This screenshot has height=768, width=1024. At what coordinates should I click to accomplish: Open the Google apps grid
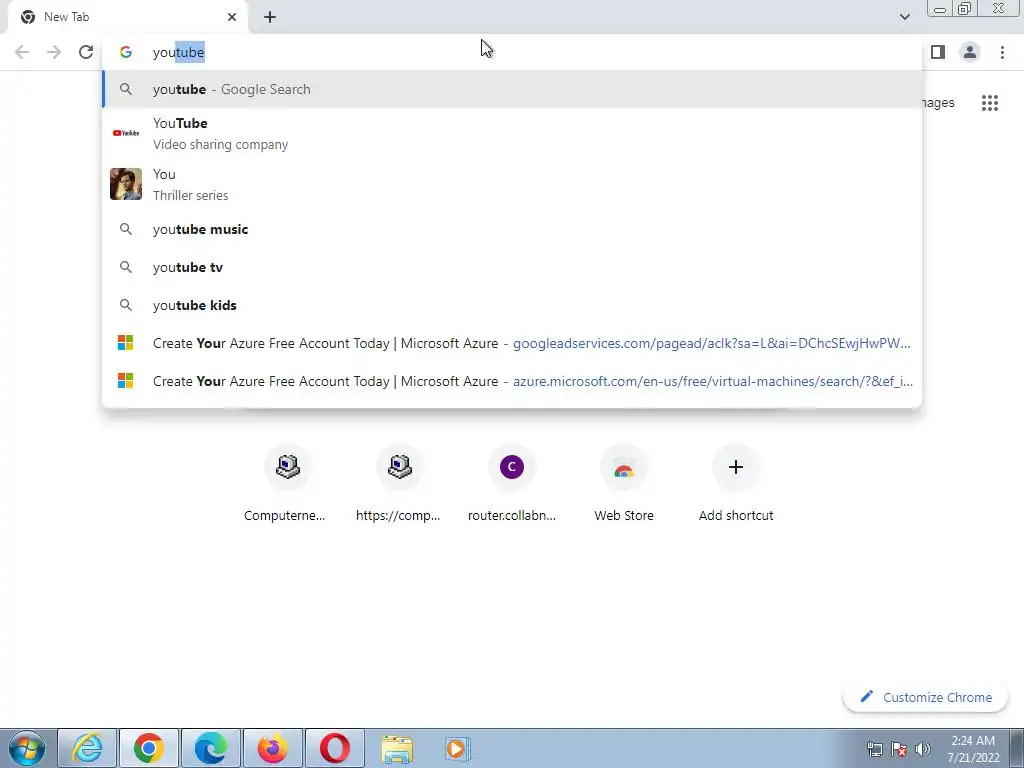990,103
